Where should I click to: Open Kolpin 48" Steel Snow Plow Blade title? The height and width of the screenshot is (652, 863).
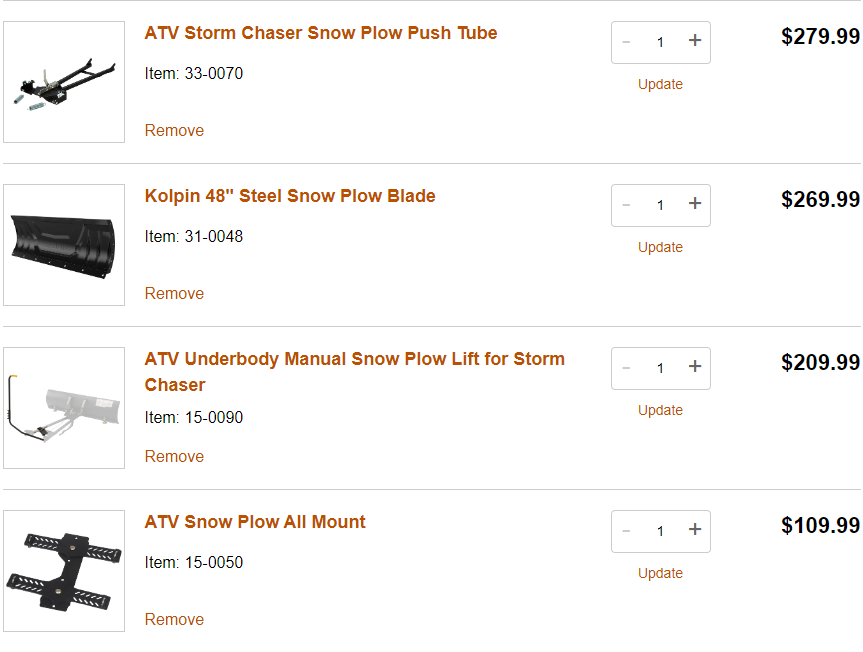pyautogui.click(x=290, y=196)
